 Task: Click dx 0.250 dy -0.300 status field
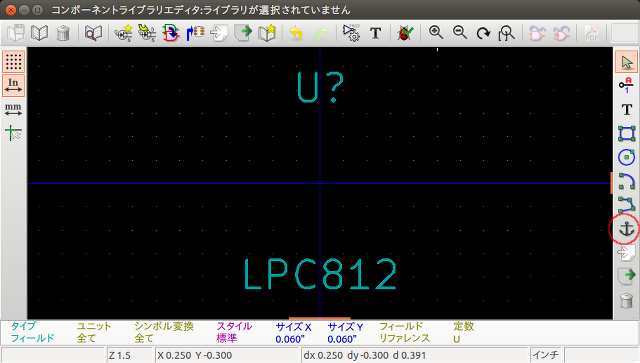(x=415, y=355)
